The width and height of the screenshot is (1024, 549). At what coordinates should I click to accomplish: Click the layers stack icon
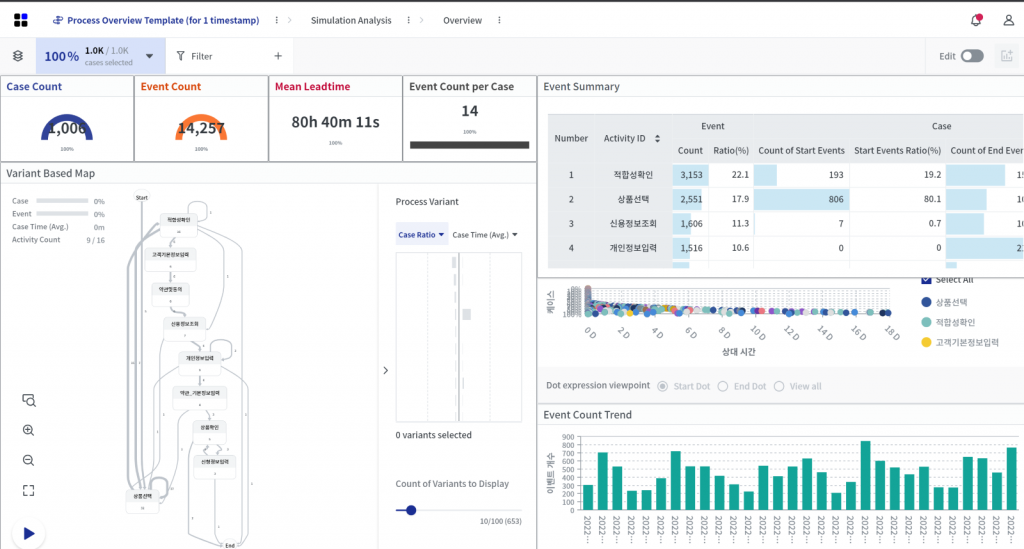coord(18,57)
